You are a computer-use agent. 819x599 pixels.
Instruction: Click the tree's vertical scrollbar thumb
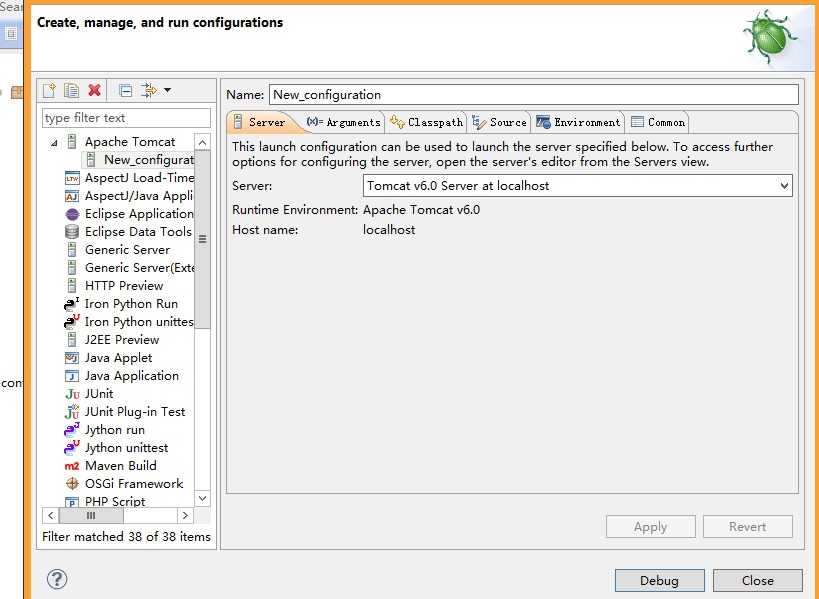pyautogui.click(x=203, y=240)
